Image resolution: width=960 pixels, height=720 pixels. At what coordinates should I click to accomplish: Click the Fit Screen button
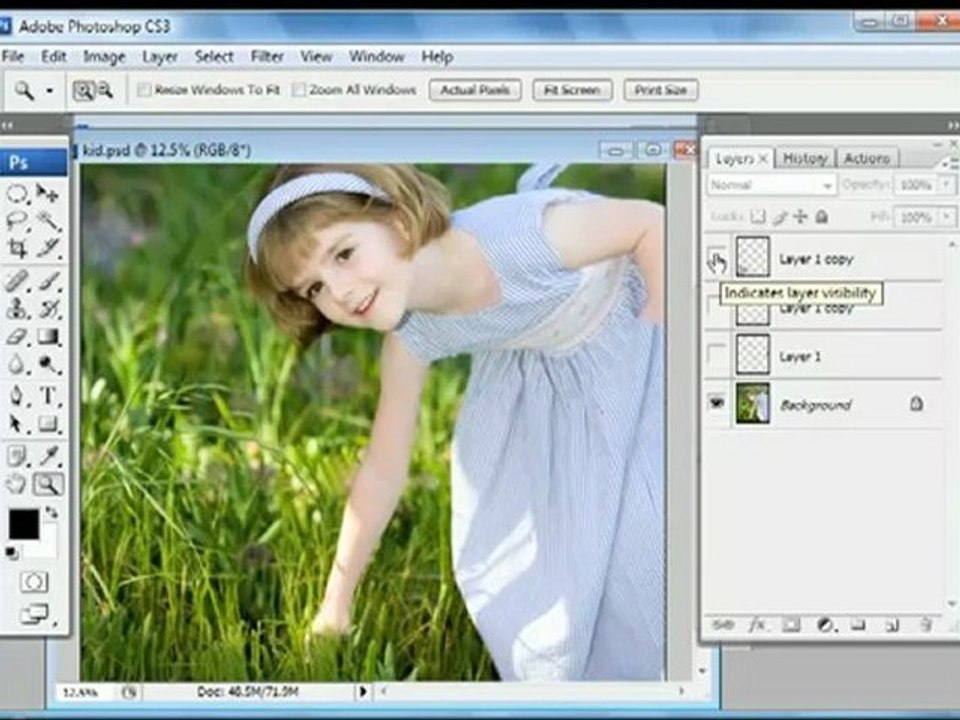[572, 90]
